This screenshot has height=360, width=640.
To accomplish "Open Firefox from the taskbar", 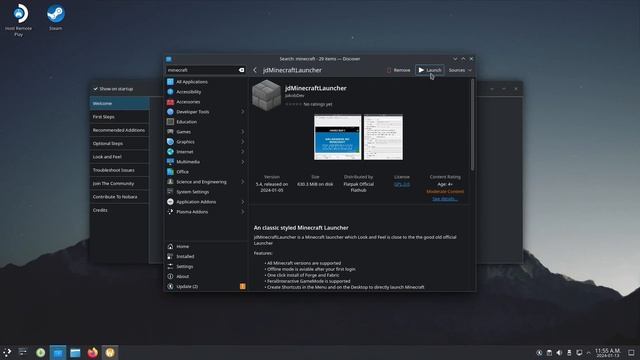I will coord(93,352).
